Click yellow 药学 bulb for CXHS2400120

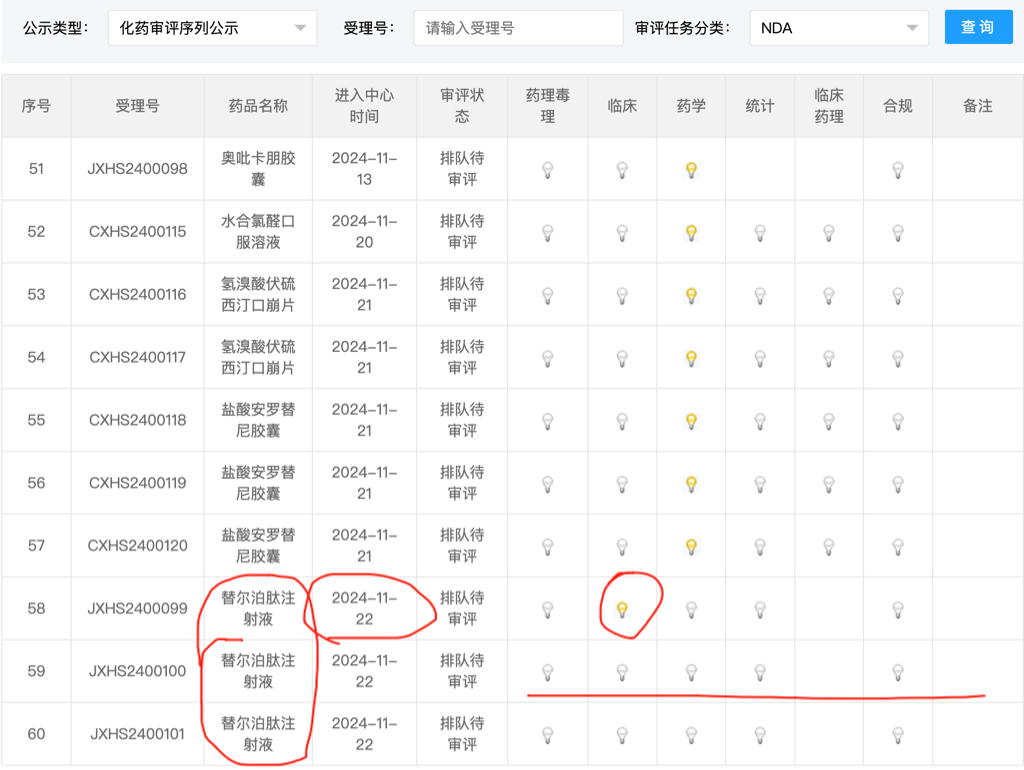click(691, 547)
